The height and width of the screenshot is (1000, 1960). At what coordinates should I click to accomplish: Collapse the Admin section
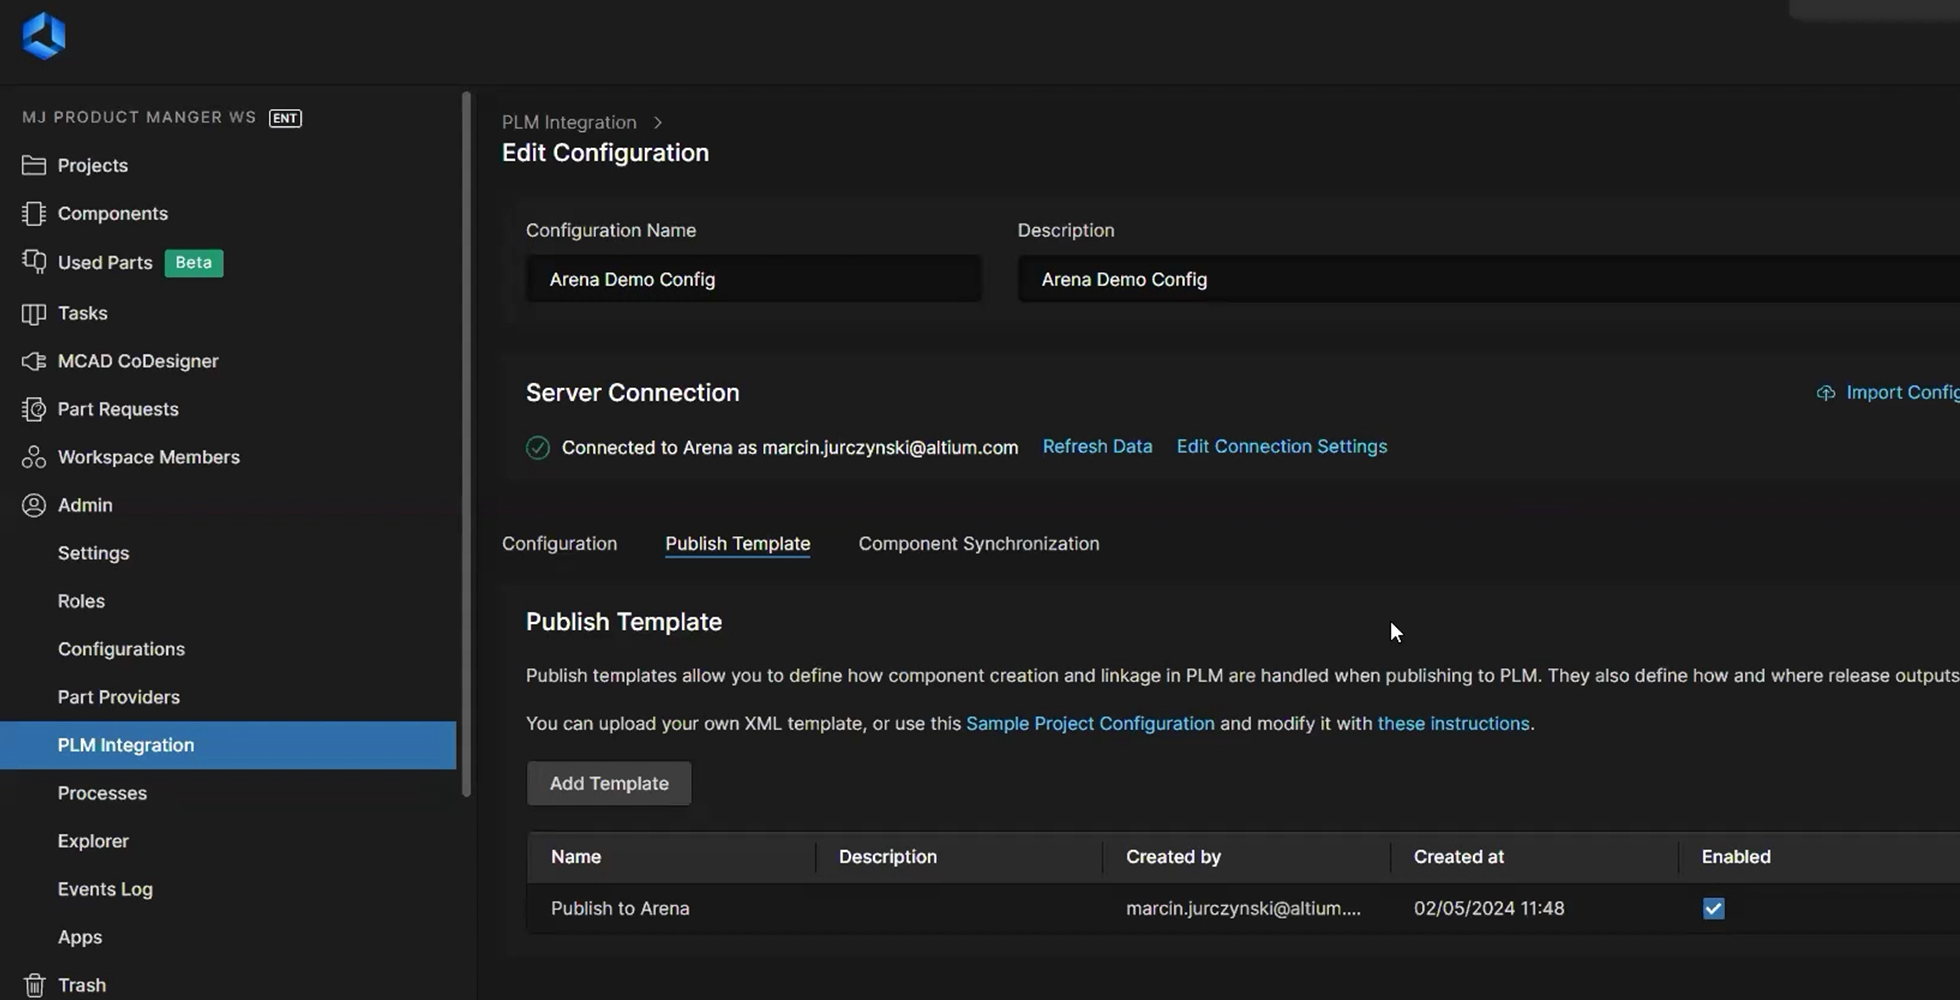click(x=85, y=505)
